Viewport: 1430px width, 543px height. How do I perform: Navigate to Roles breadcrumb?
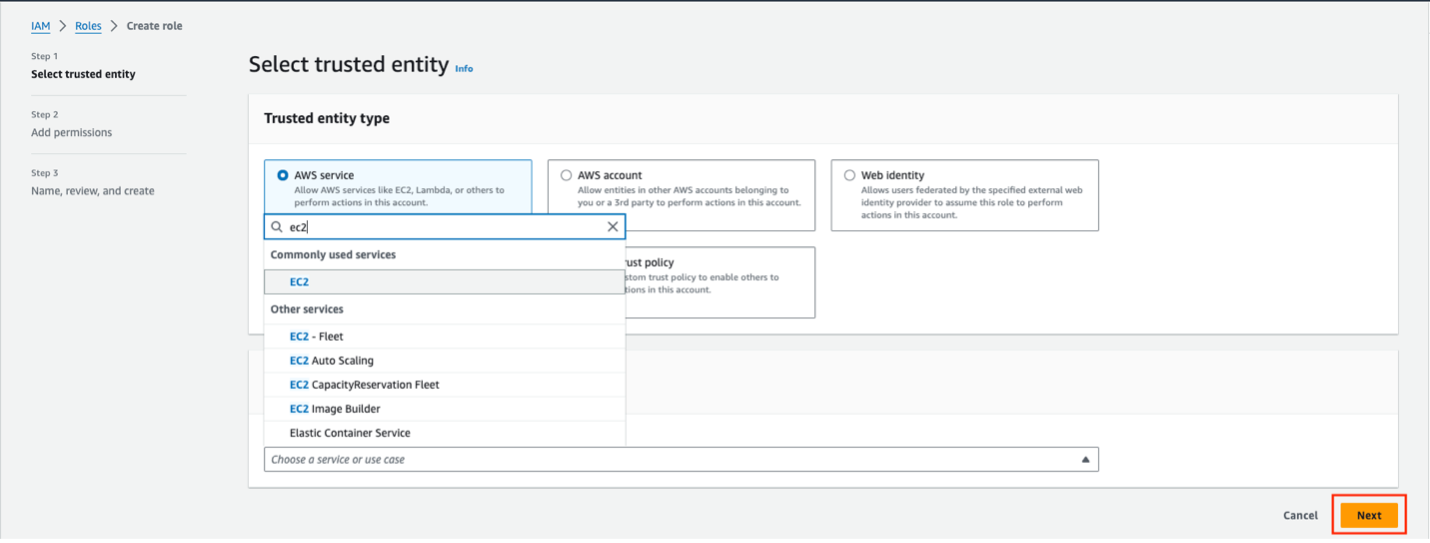pyautogui.click(x=88, y=26)
